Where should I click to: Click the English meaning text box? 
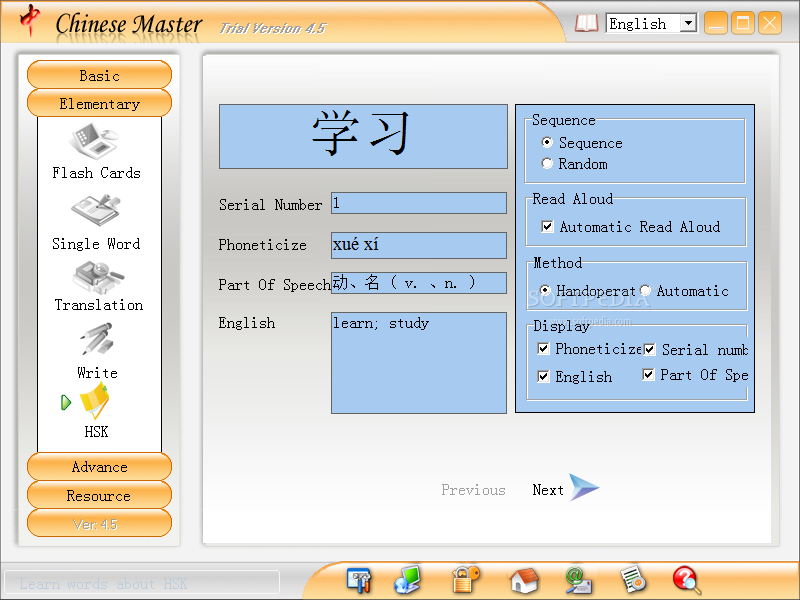click(419, 363)
